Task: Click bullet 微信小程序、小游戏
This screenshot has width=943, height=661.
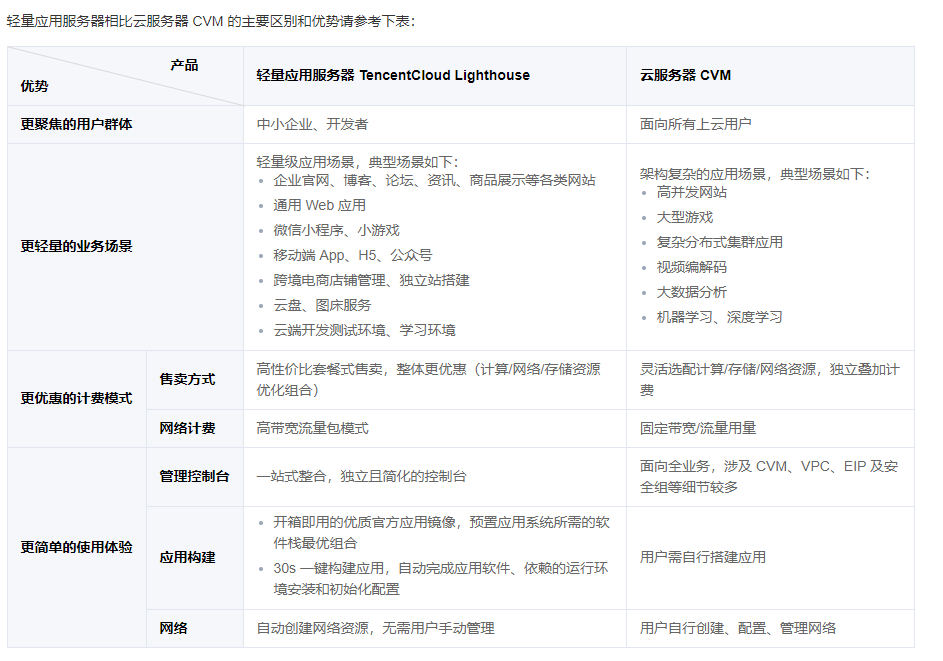Action: (336, 230)
